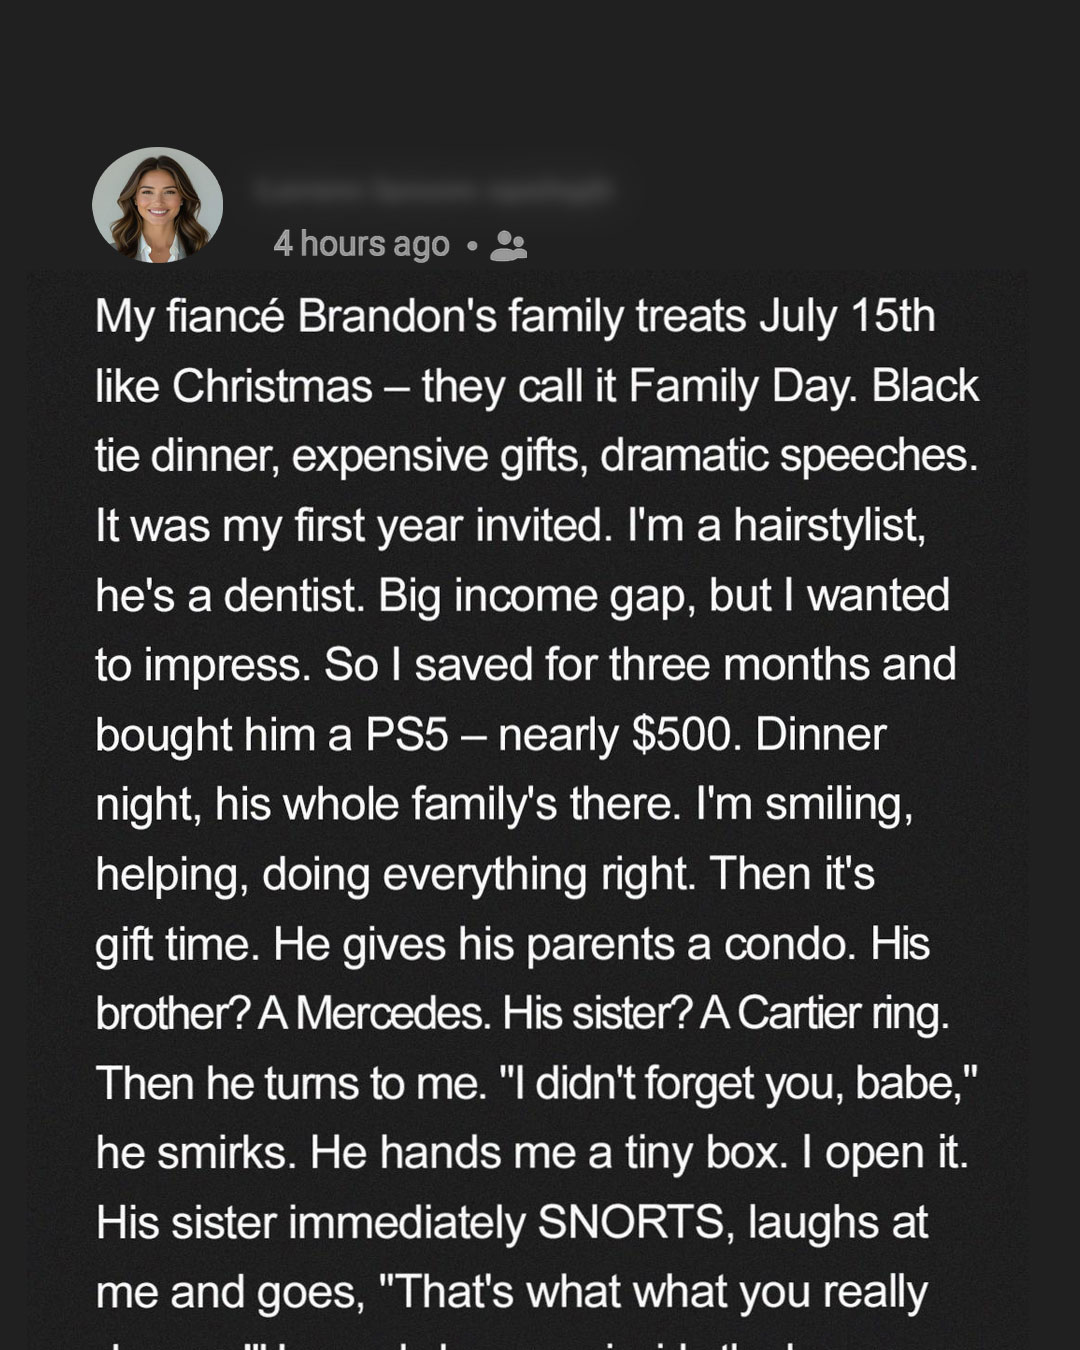This screenshot has height=1350, width=1080.
Task: Click the word 'Christmas' in the post
Action: 272,387
